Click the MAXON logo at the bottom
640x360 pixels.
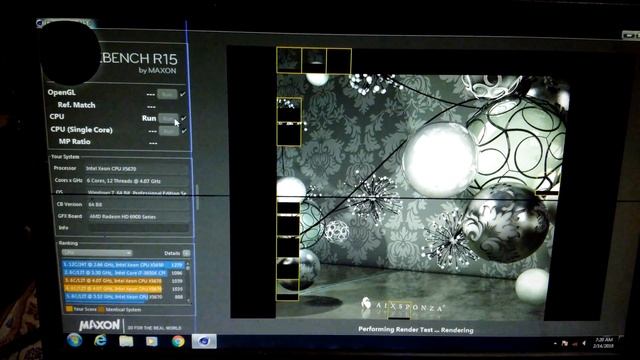100,325
